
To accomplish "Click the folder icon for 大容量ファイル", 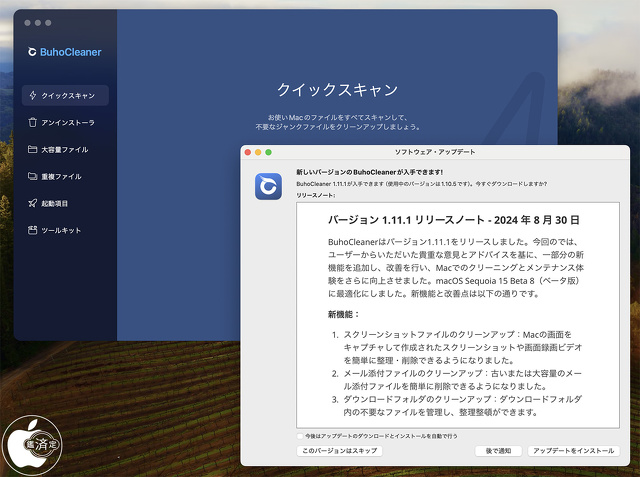I will coord(33,149).
